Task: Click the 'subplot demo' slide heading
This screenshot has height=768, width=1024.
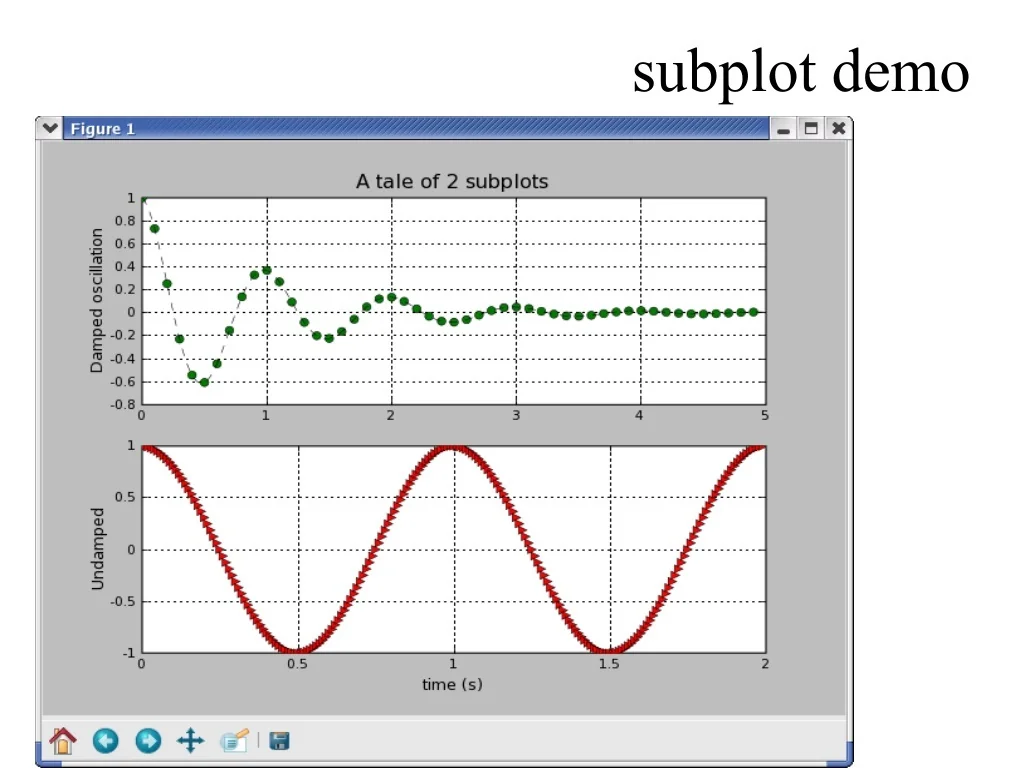Action: pyautogui.click(x=801, y=72)
